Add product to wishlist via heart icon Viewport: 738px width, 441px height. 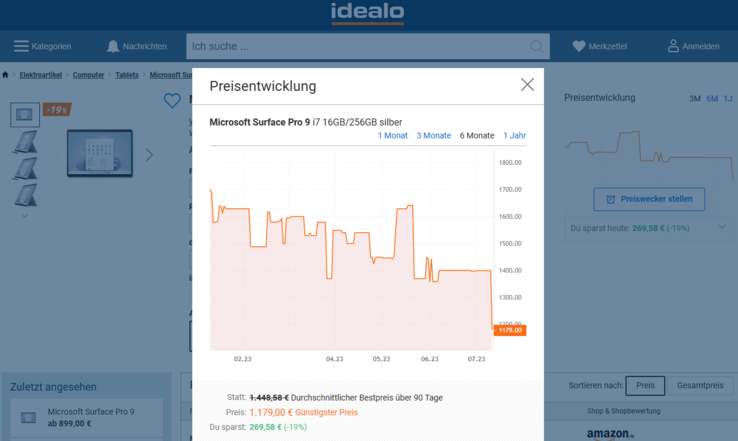[x=172, y=100]
